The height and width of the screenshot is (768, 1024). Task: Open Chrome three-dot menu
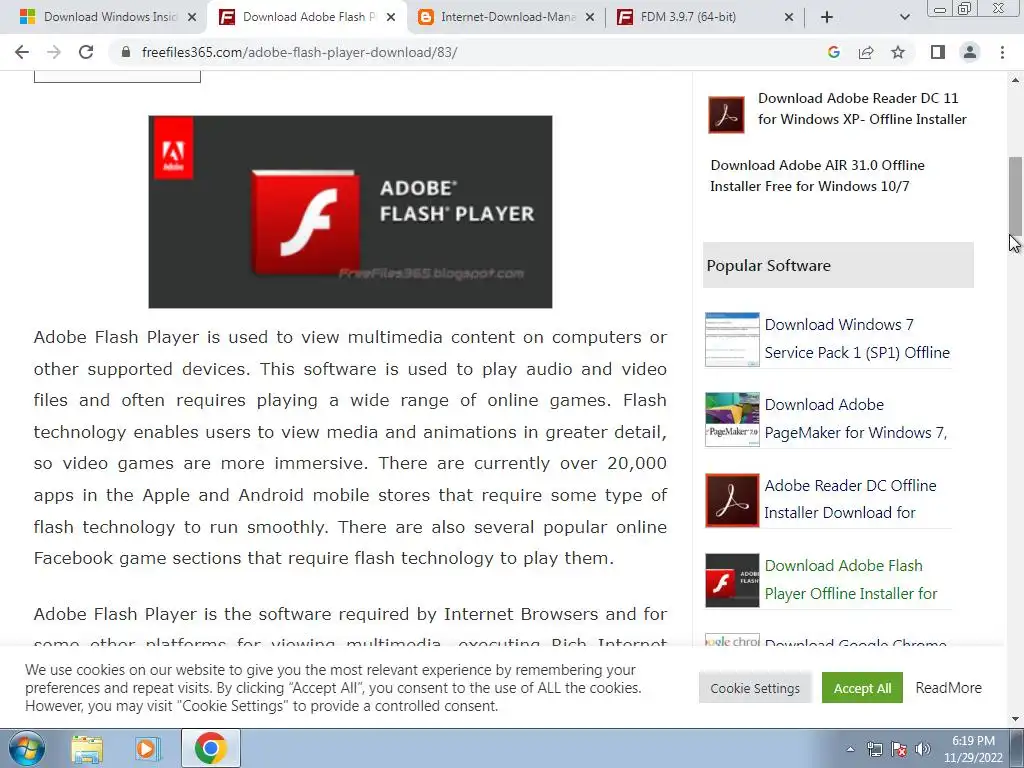pyautogui.click(x=1002, y=52)
